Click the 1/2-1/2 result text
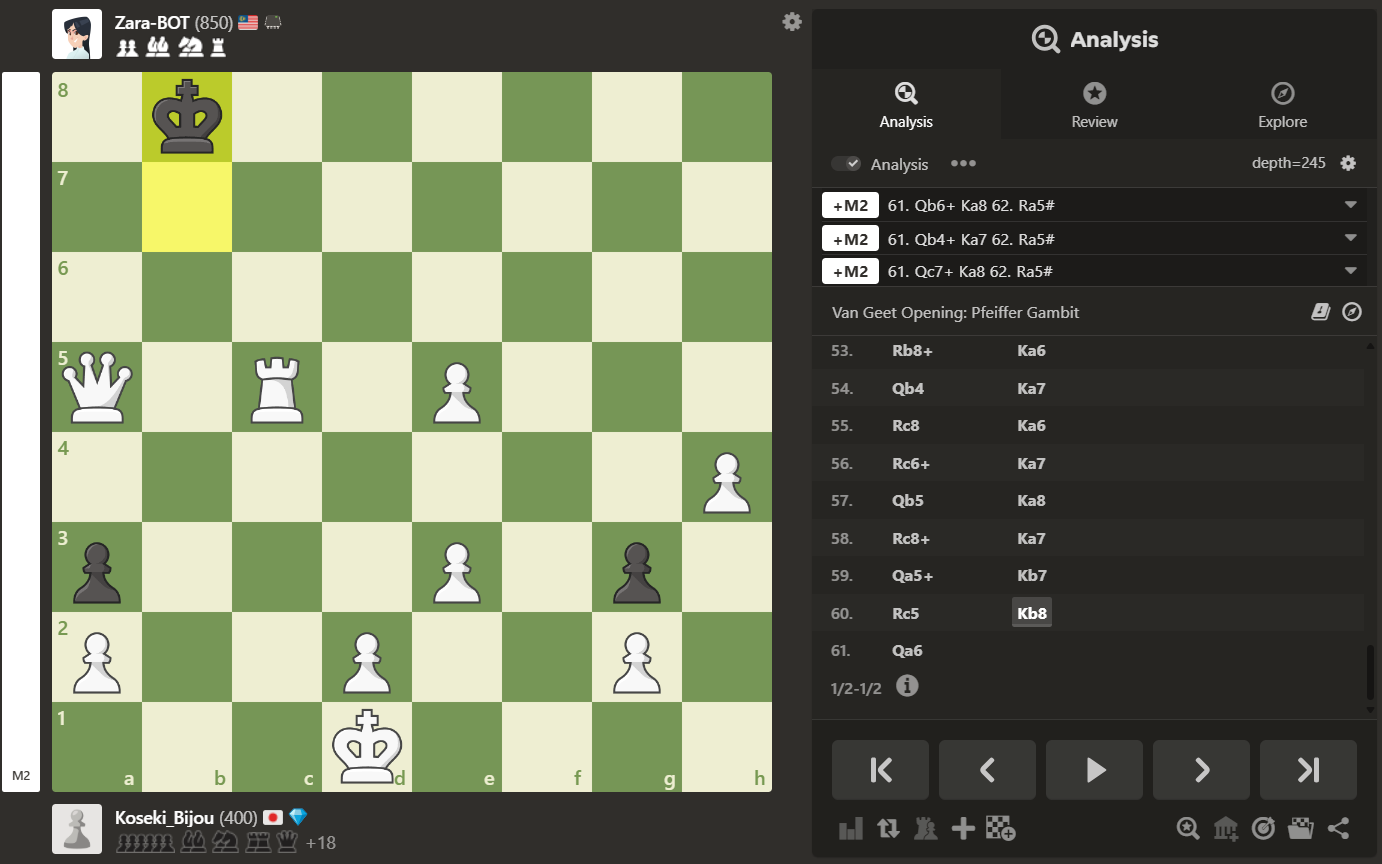The image size is (1382, 864). click(856, 689)
